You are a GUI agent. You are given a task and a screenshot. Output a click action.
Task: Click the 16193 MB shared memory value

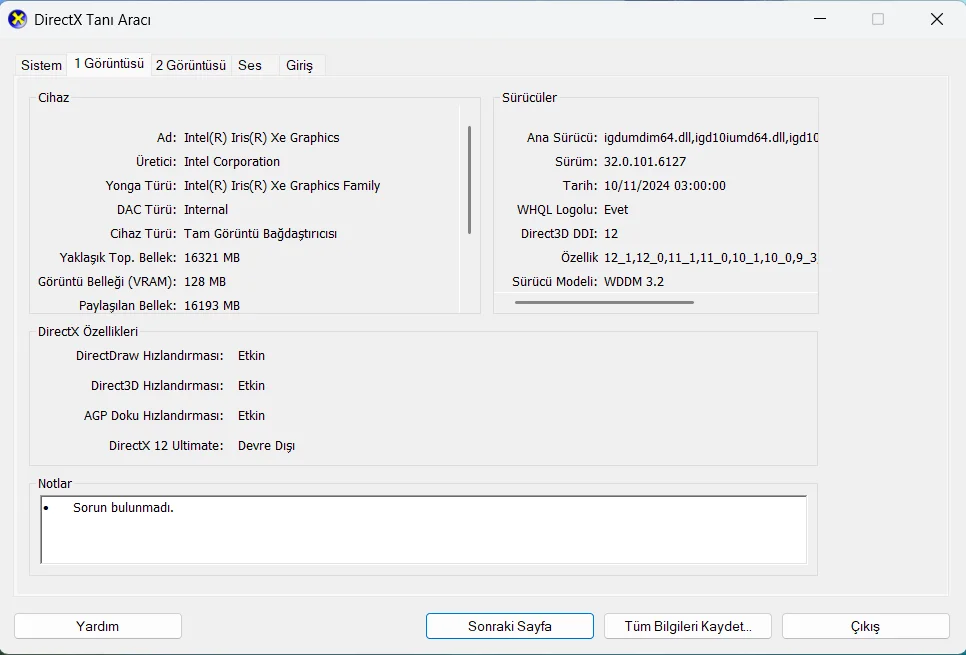(212, 306)
